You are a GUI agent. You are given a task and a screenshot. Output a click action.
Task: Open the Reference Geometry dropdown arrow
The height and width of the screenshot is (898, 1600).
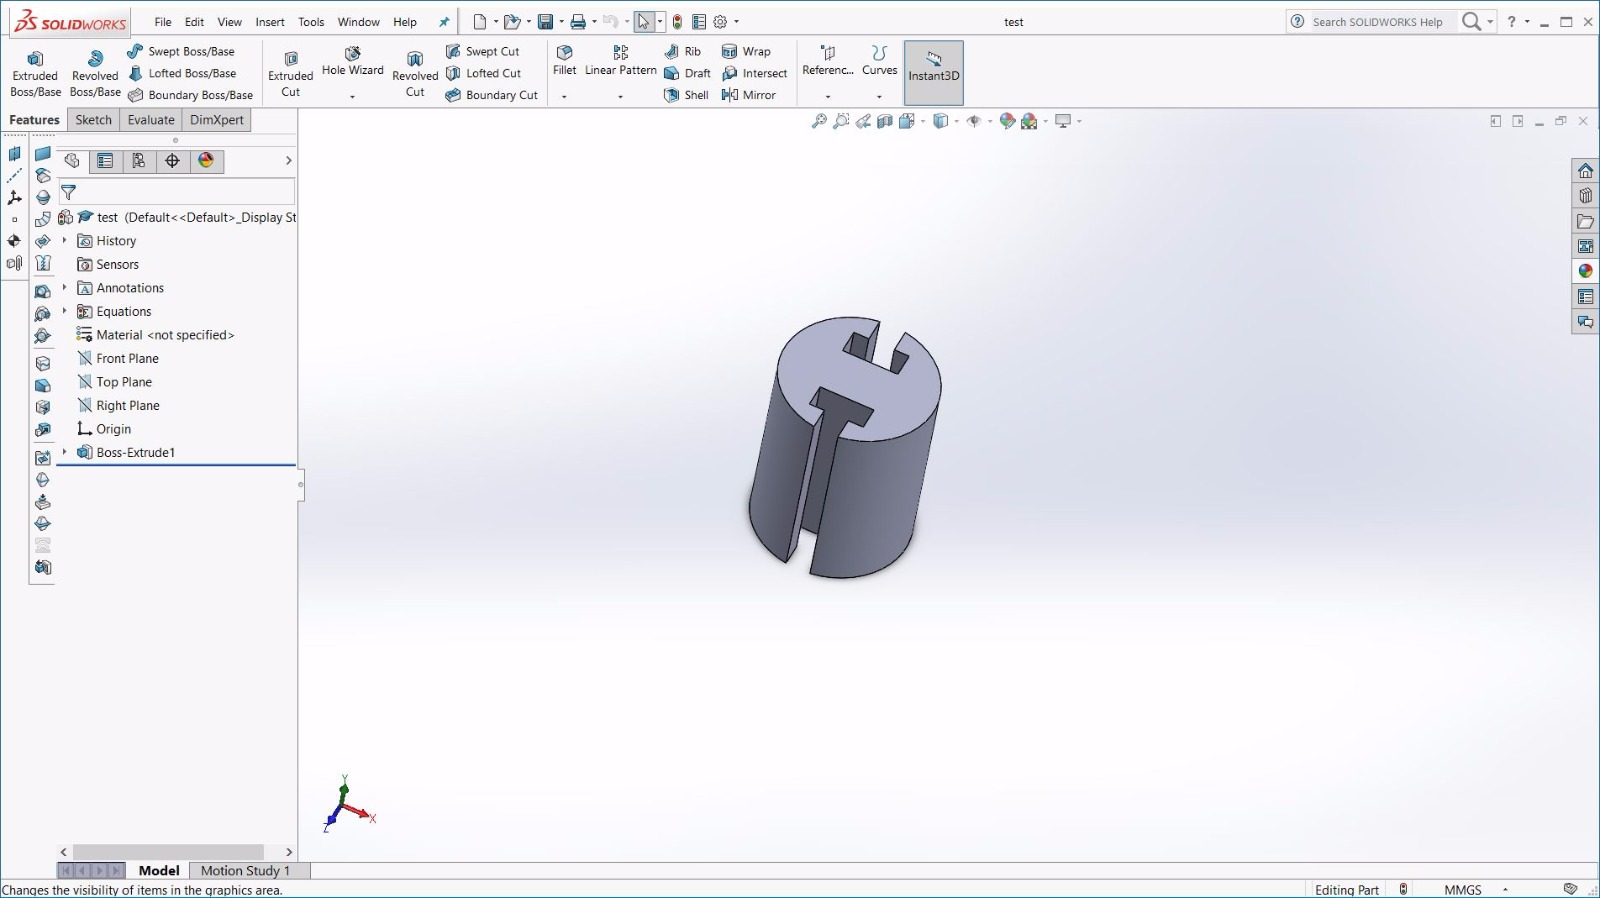point(828,97)
